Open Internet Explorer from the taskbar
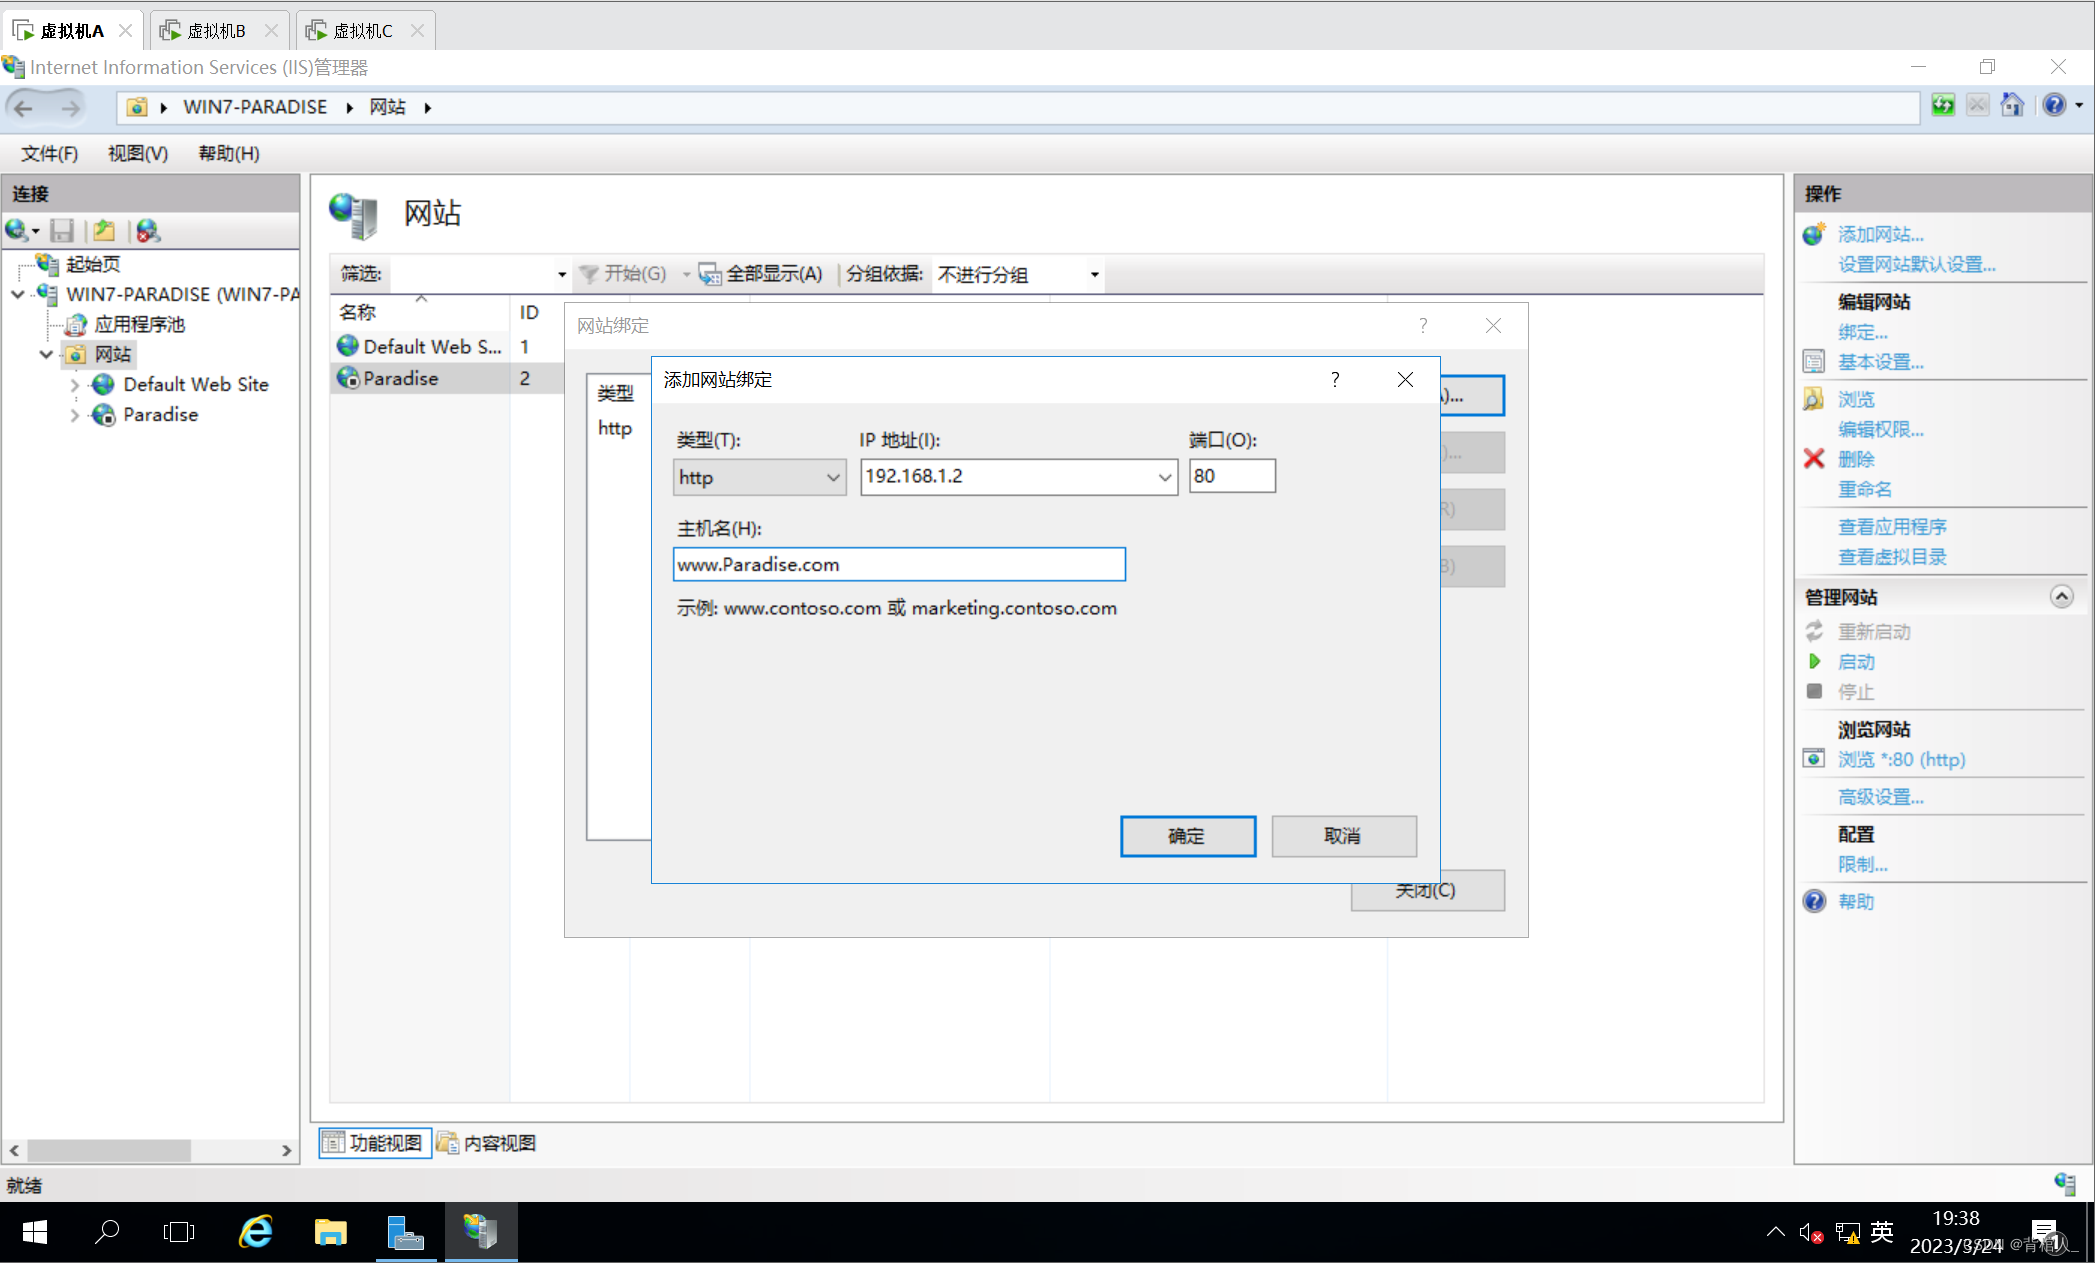The height and width of the screenshot is (1263, 2095). (x=256, y=1232)
